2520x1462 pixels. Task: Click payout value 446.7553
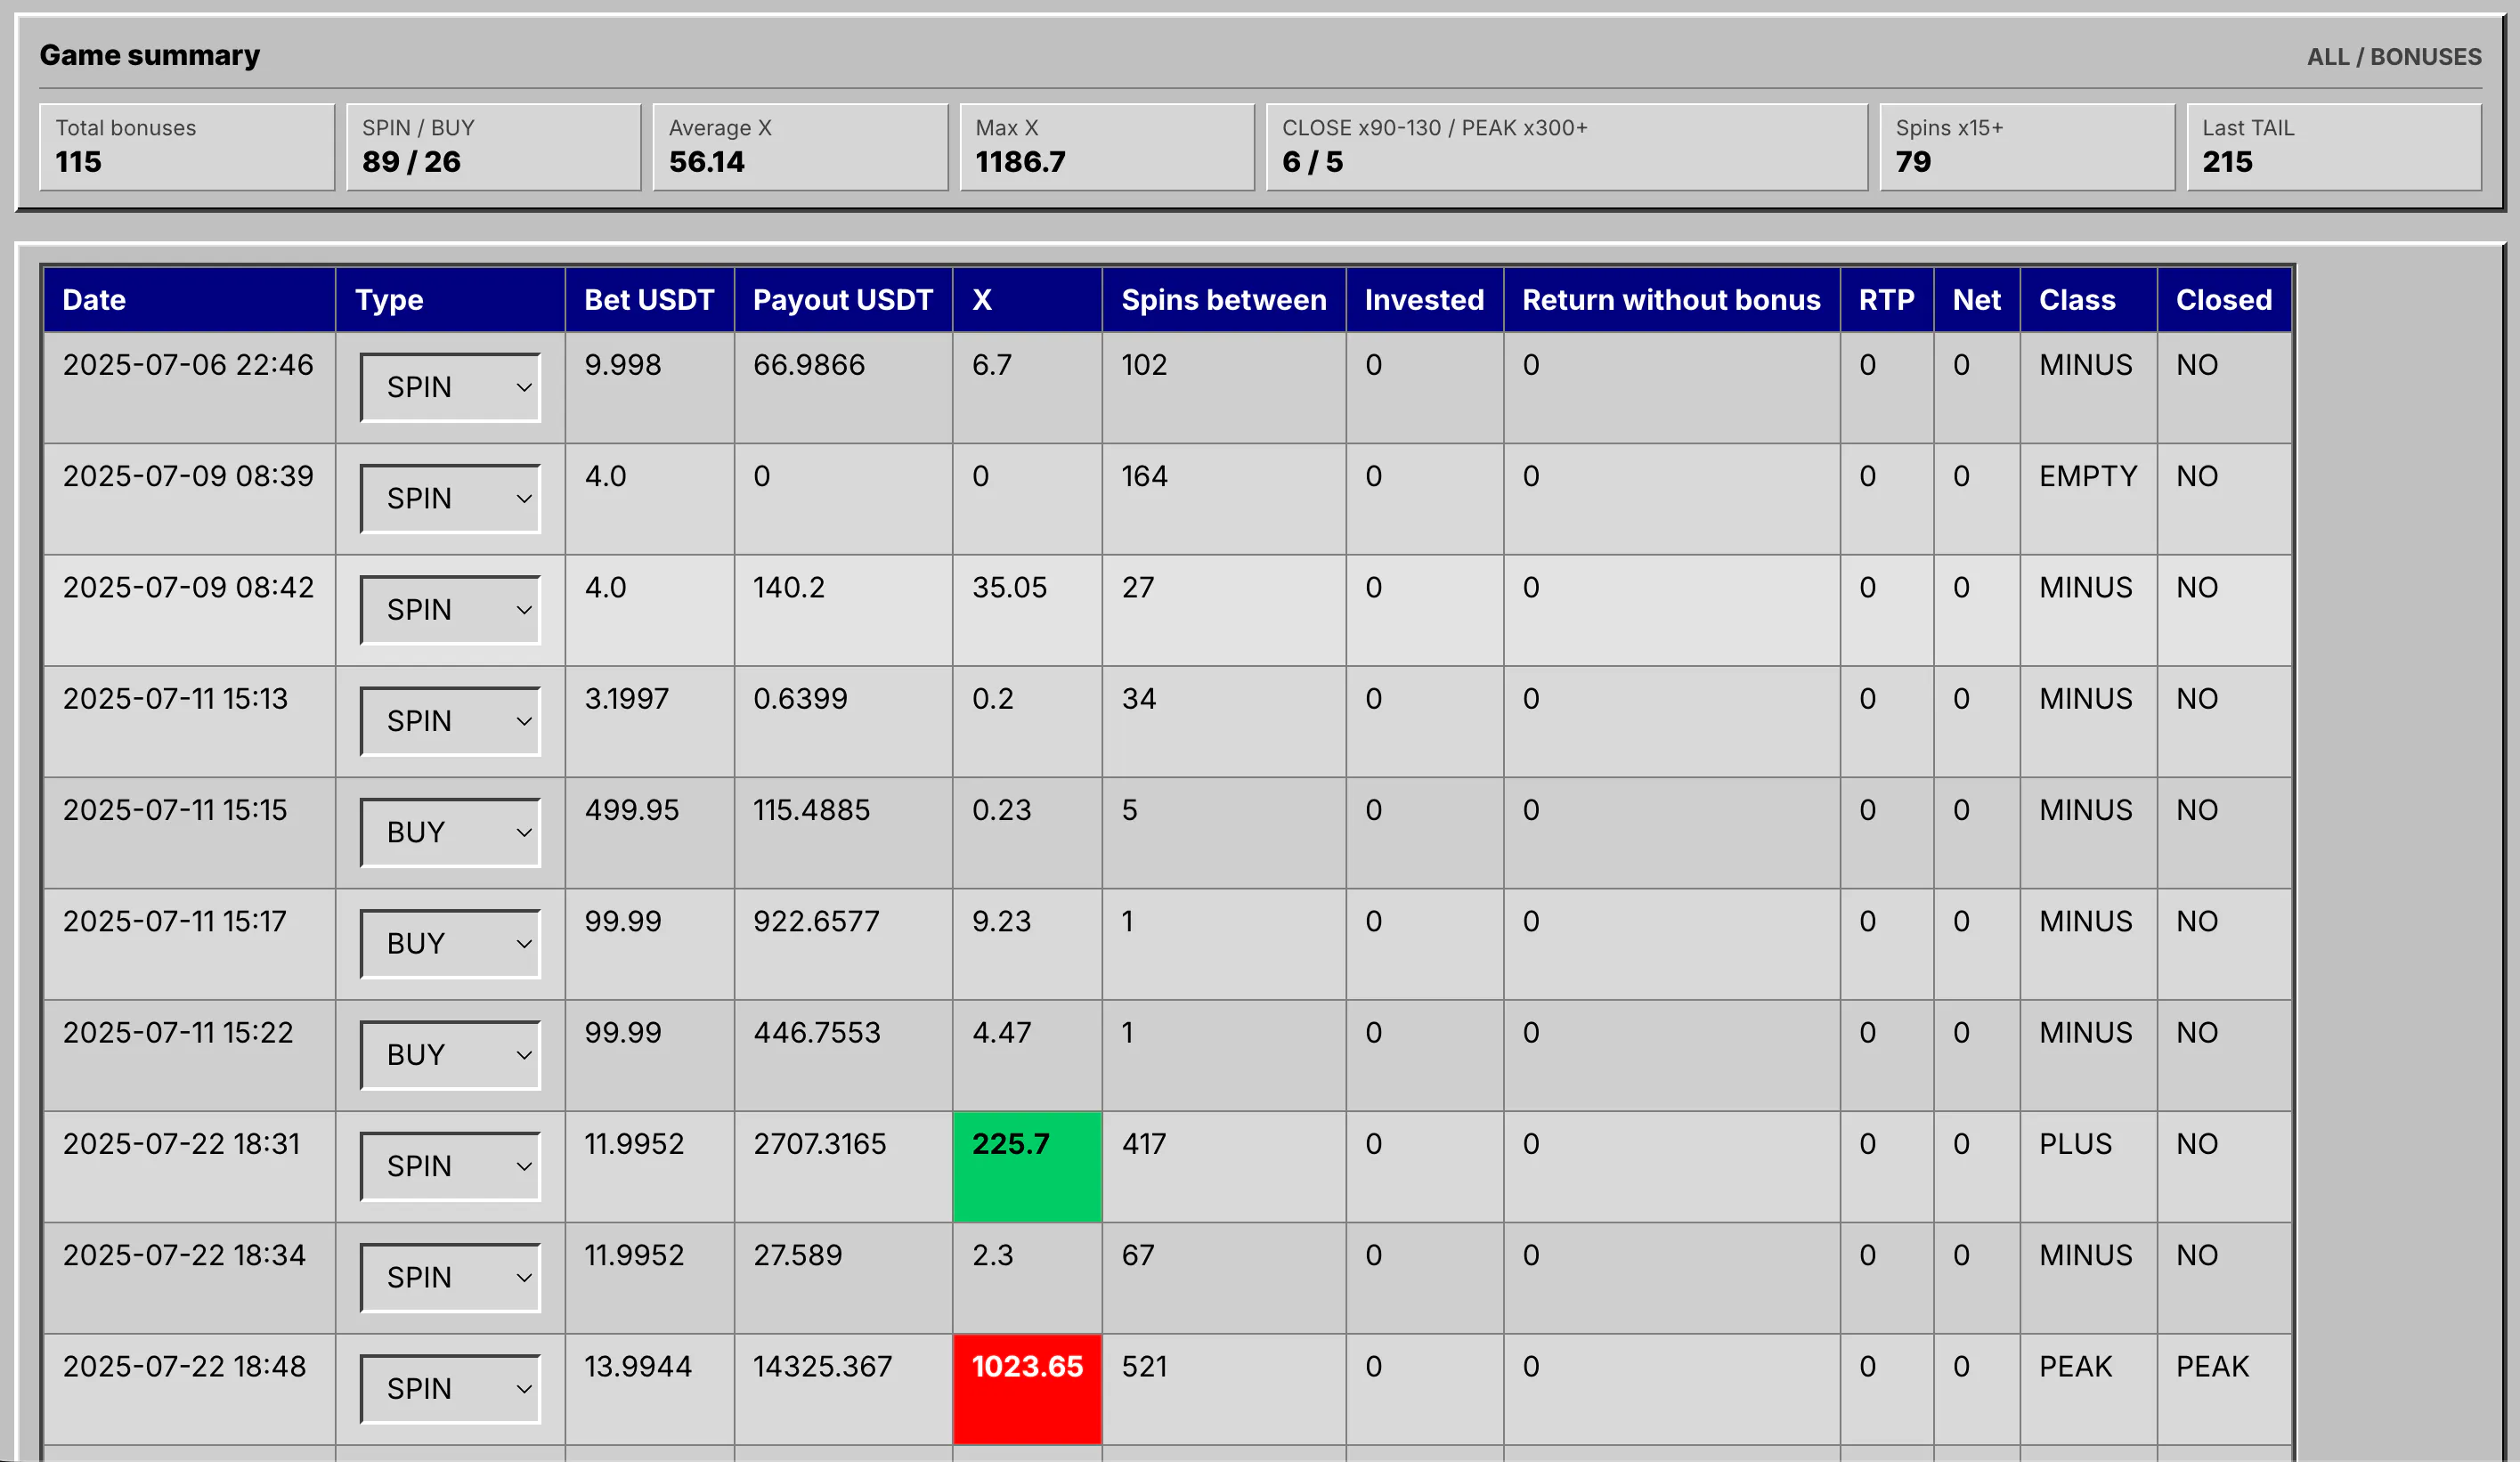[817, 1033]
